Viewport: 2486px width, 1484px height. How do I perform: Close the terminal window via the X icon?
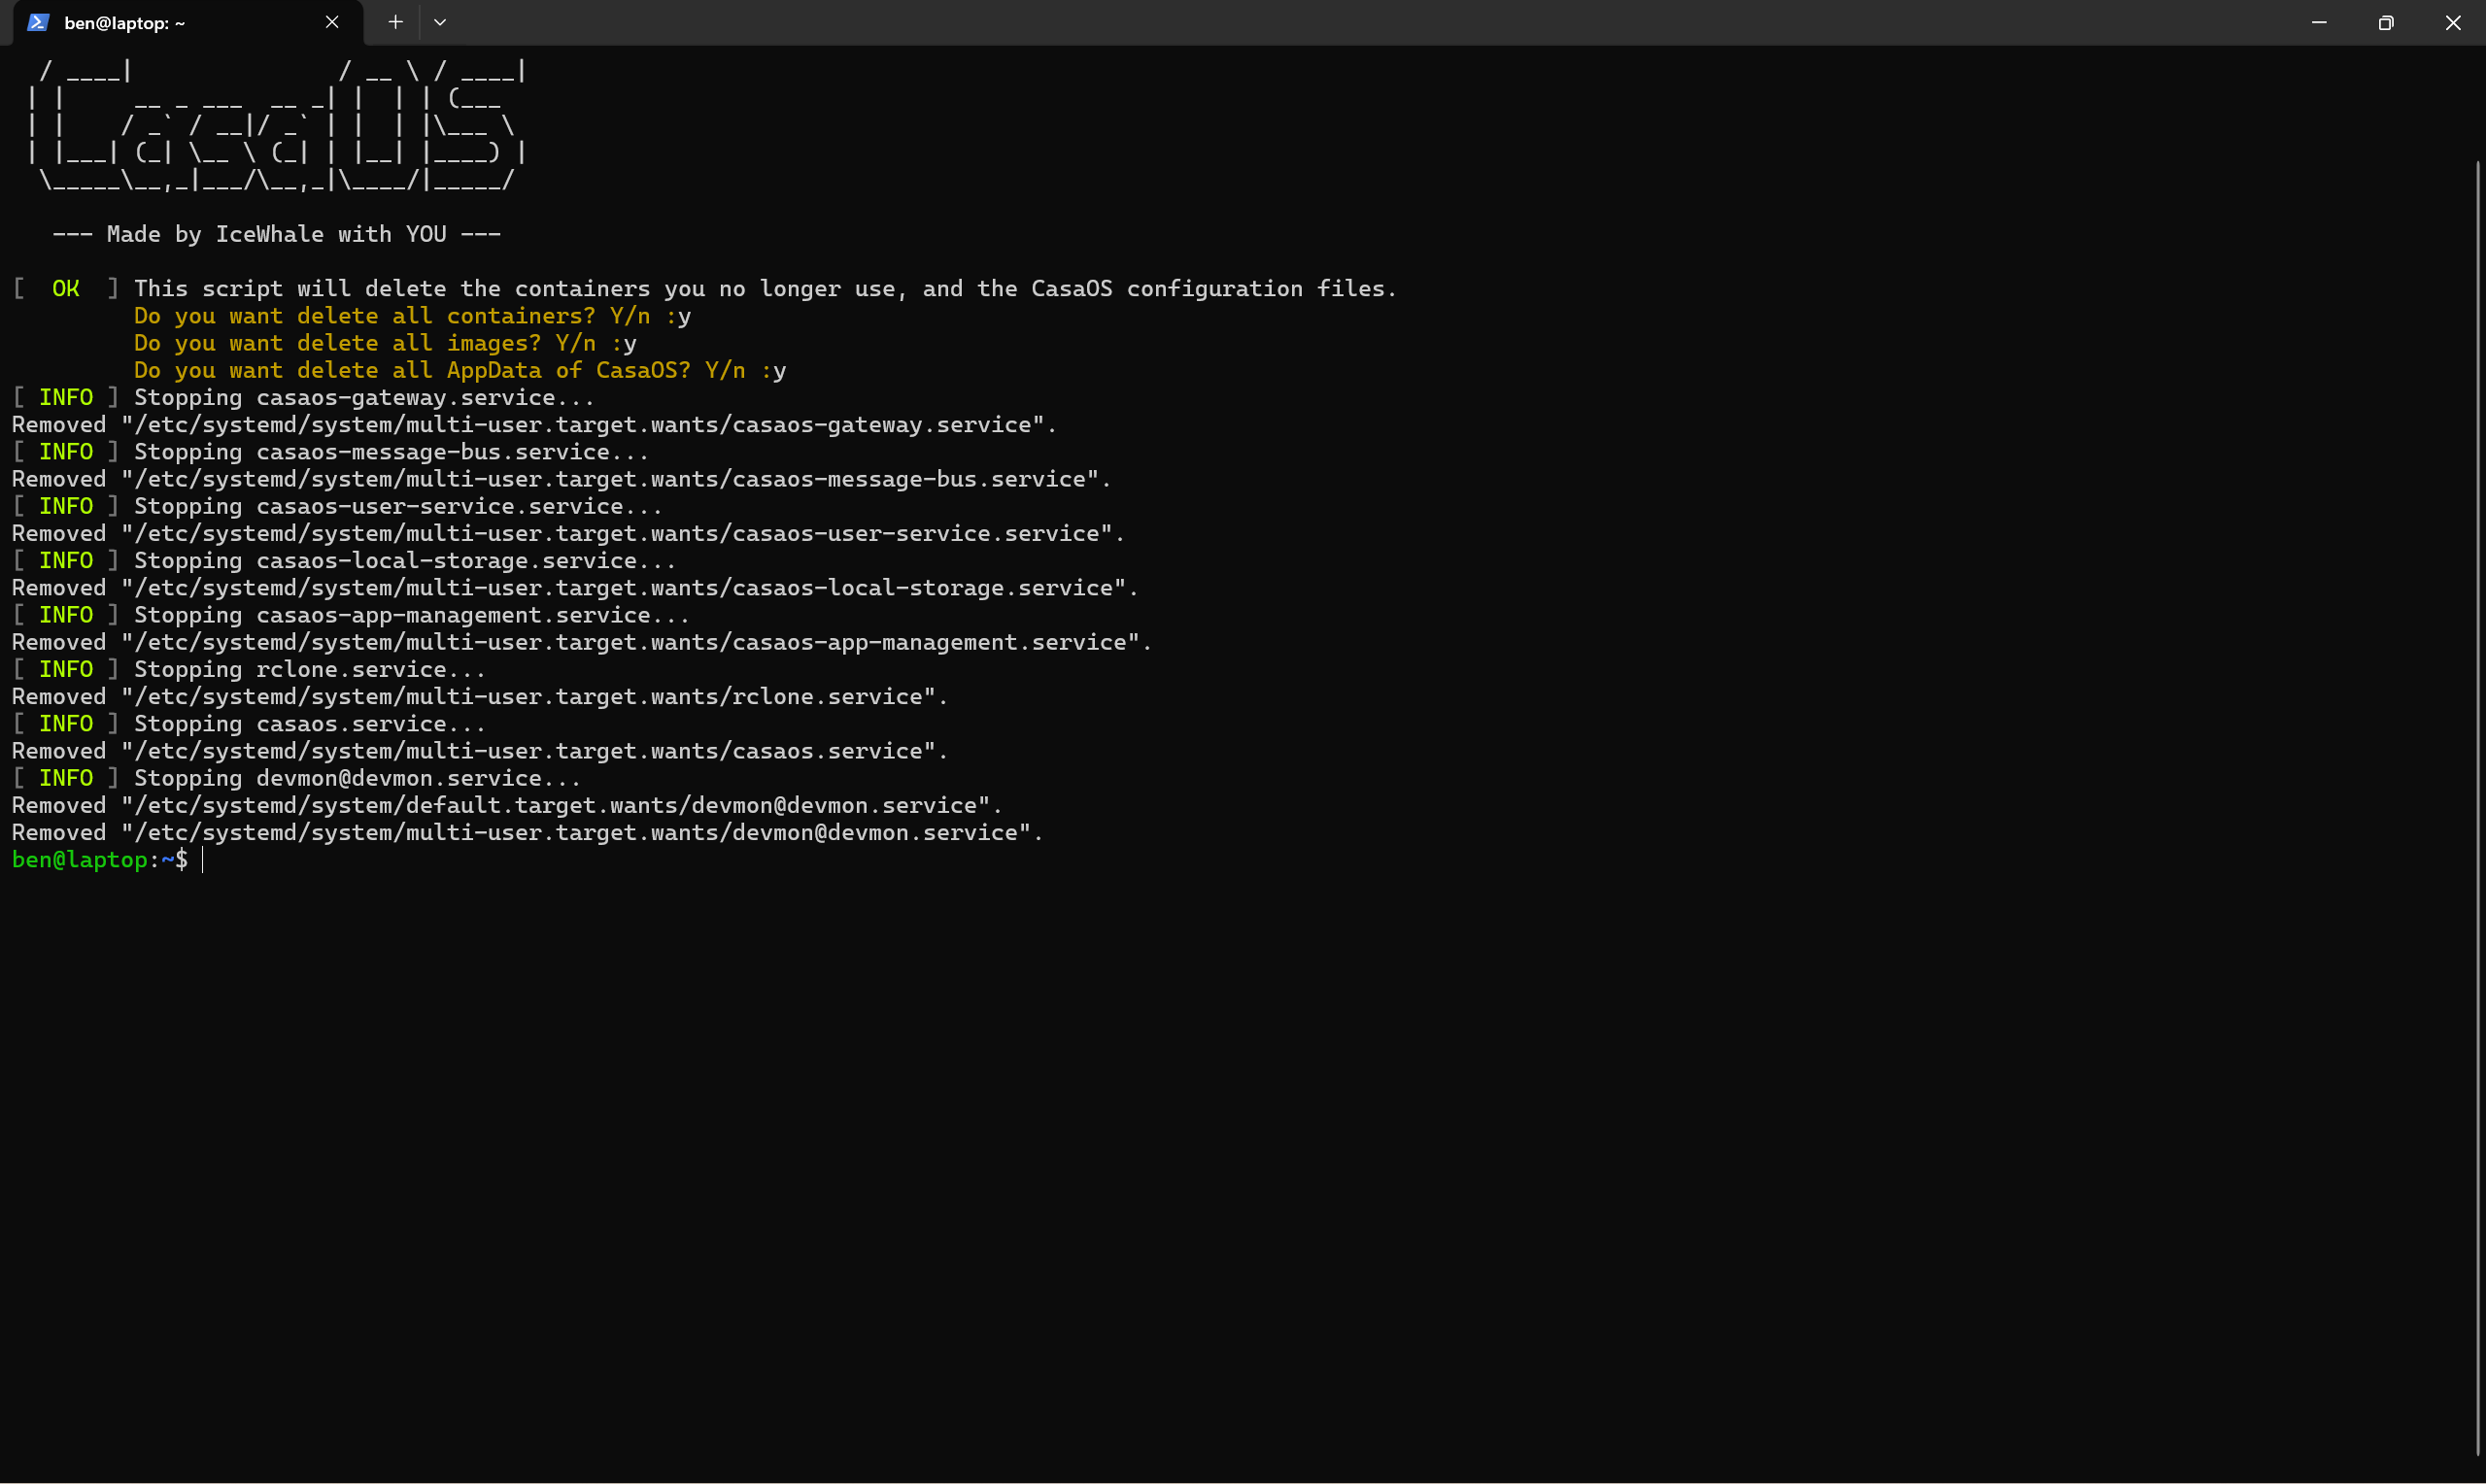coord(2453,22)
